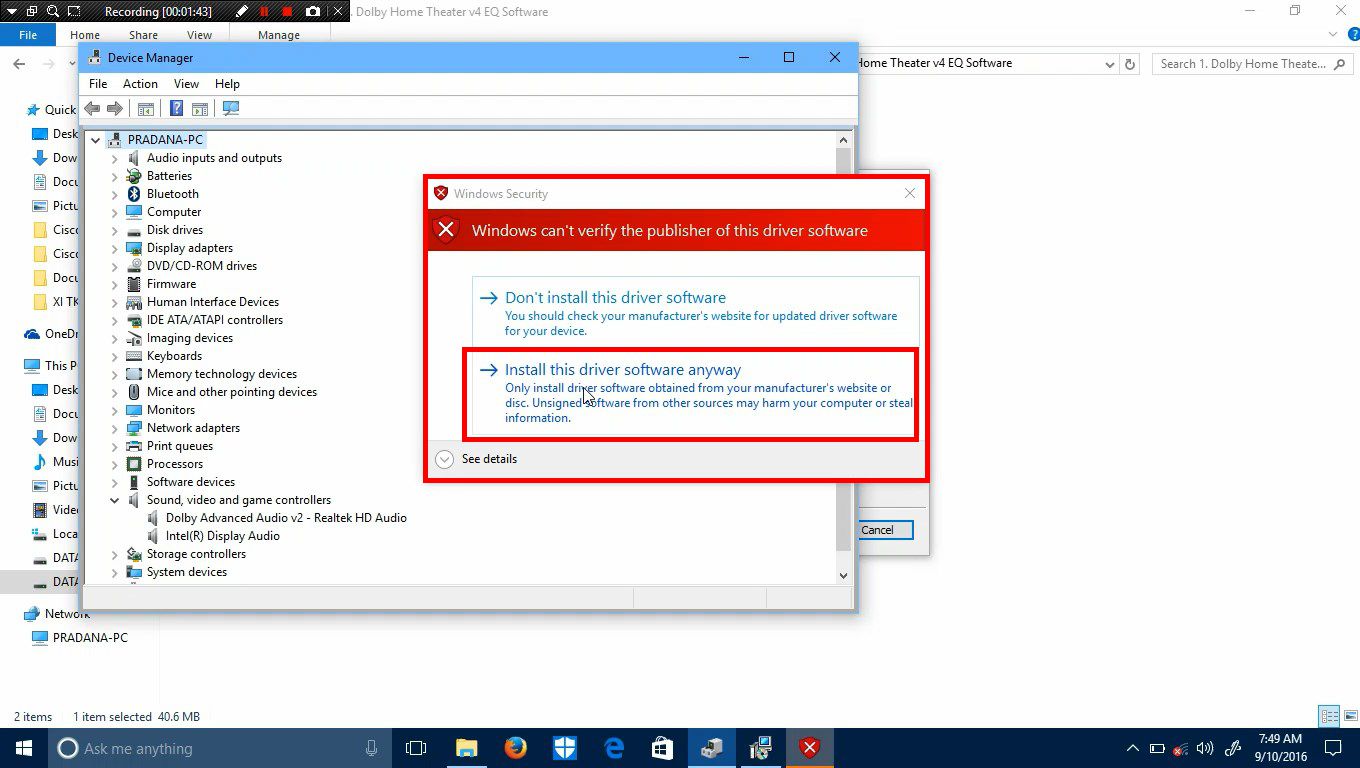Click Forward arrow in Device Manager toolbar
This screenshot has height=768, width=1360.
(x=115, y=108)
